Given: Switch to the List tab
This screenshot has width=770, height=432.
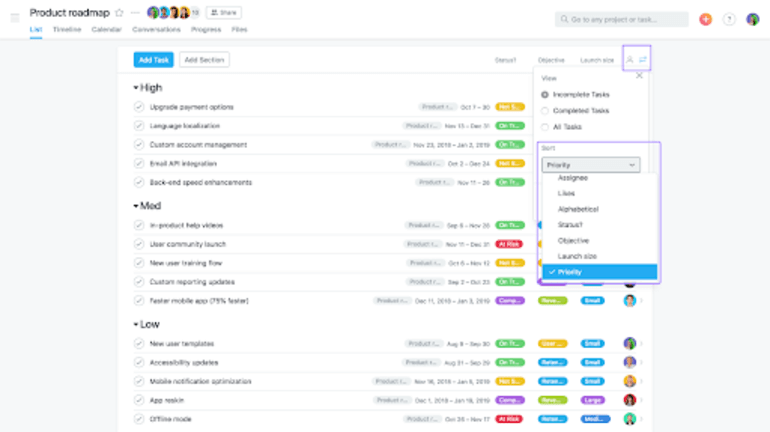Looking at the screenshot, I should click(35, 29).
